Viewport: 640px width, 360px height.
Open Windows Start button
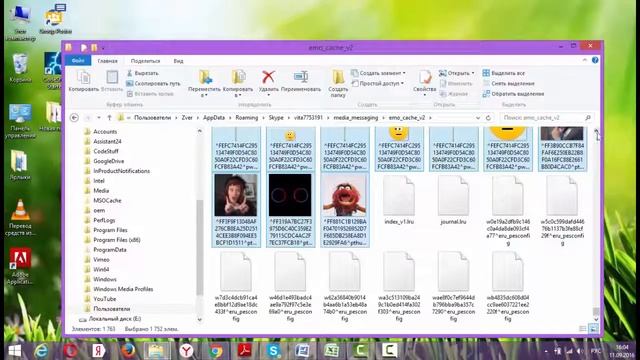coord(15,351)
